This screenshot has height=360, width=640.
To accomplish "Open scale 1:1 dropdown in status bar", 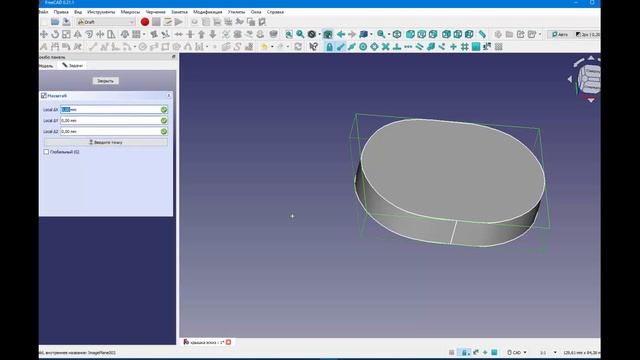I will [548, 352].
